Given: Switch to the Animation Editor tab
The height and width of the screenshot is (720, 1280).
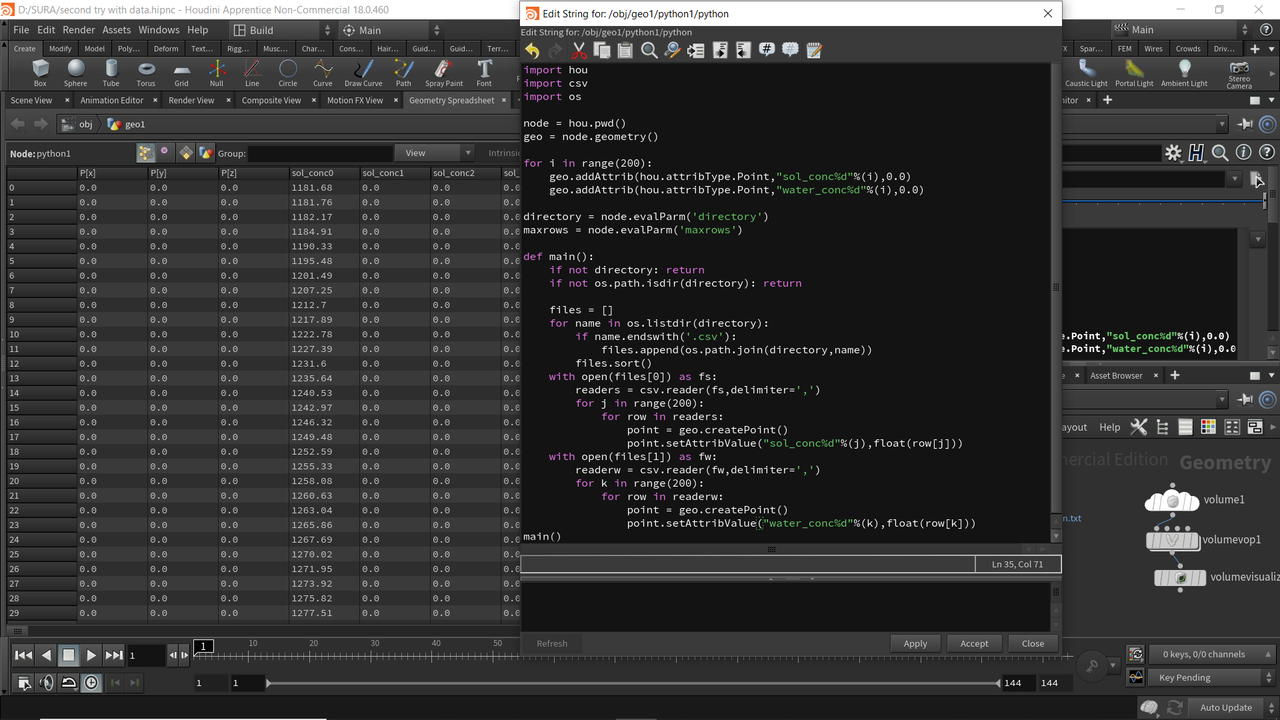Looking at the screenshot, I should tap(112, 100).
